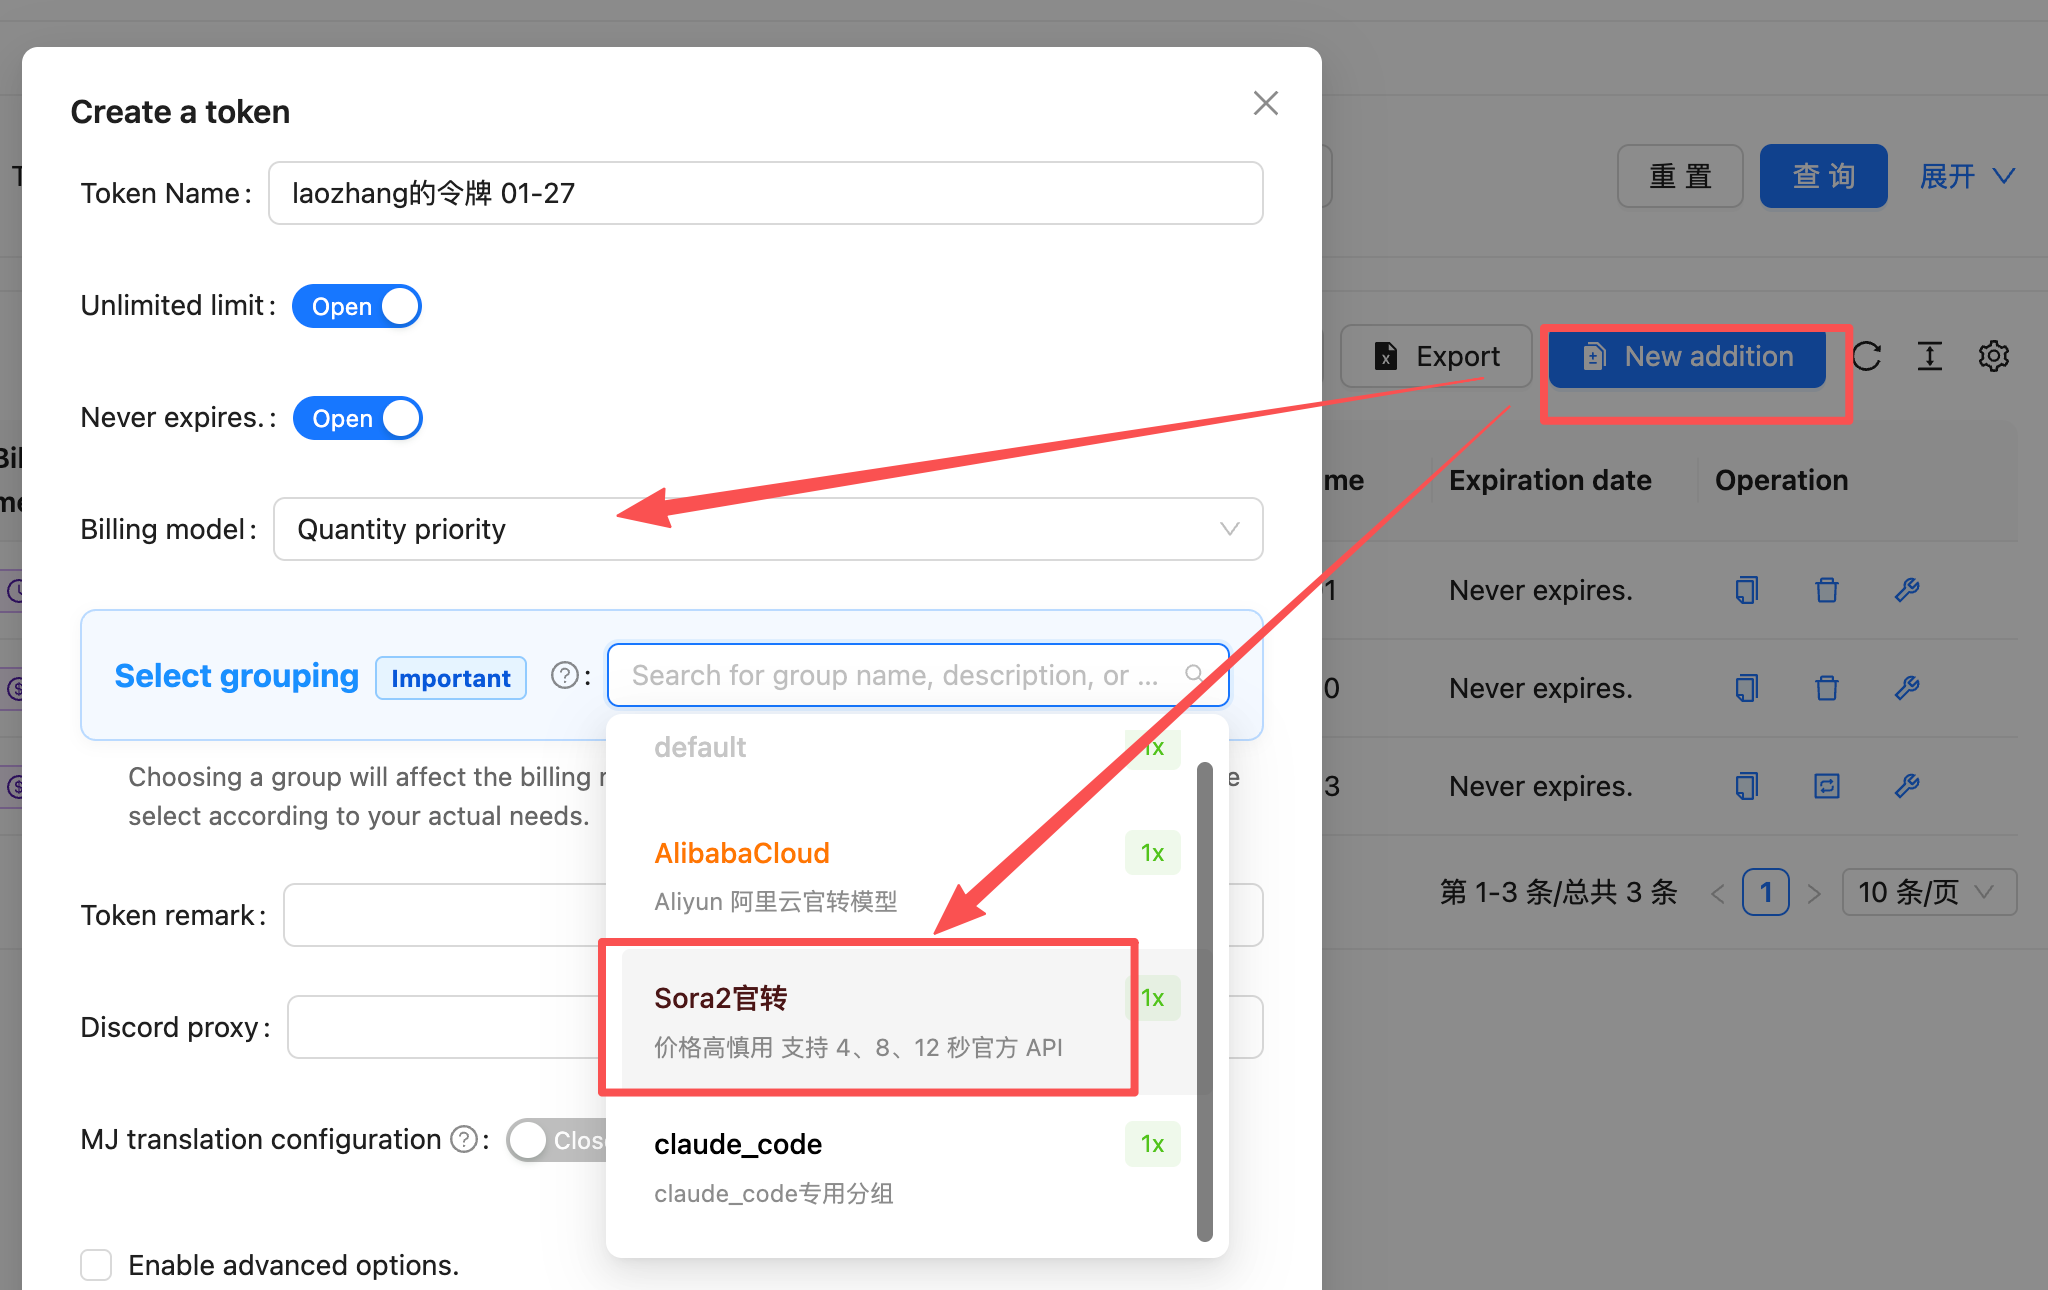Click the sync icon in the third row

click(x=1826, y=786)
